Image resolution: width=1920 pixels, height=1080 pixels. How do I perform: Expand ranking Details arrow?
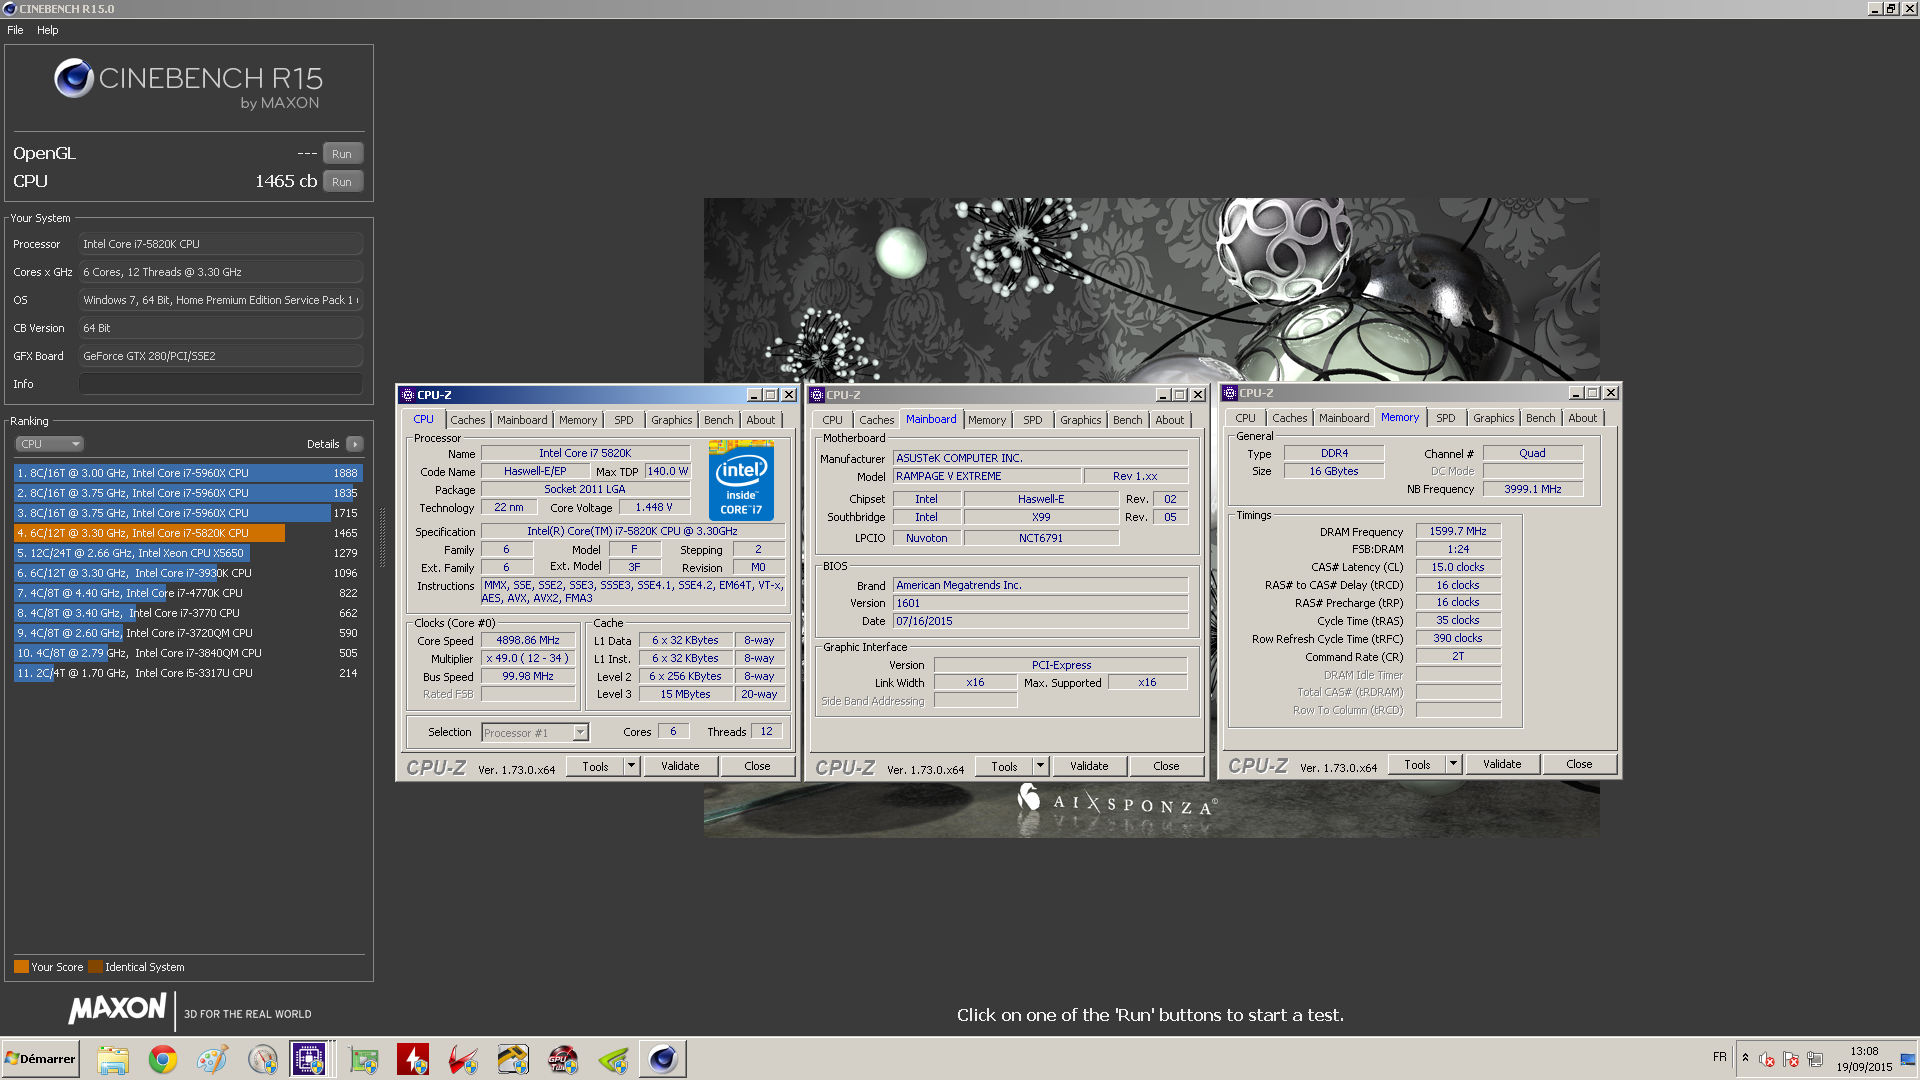point(355,444)
